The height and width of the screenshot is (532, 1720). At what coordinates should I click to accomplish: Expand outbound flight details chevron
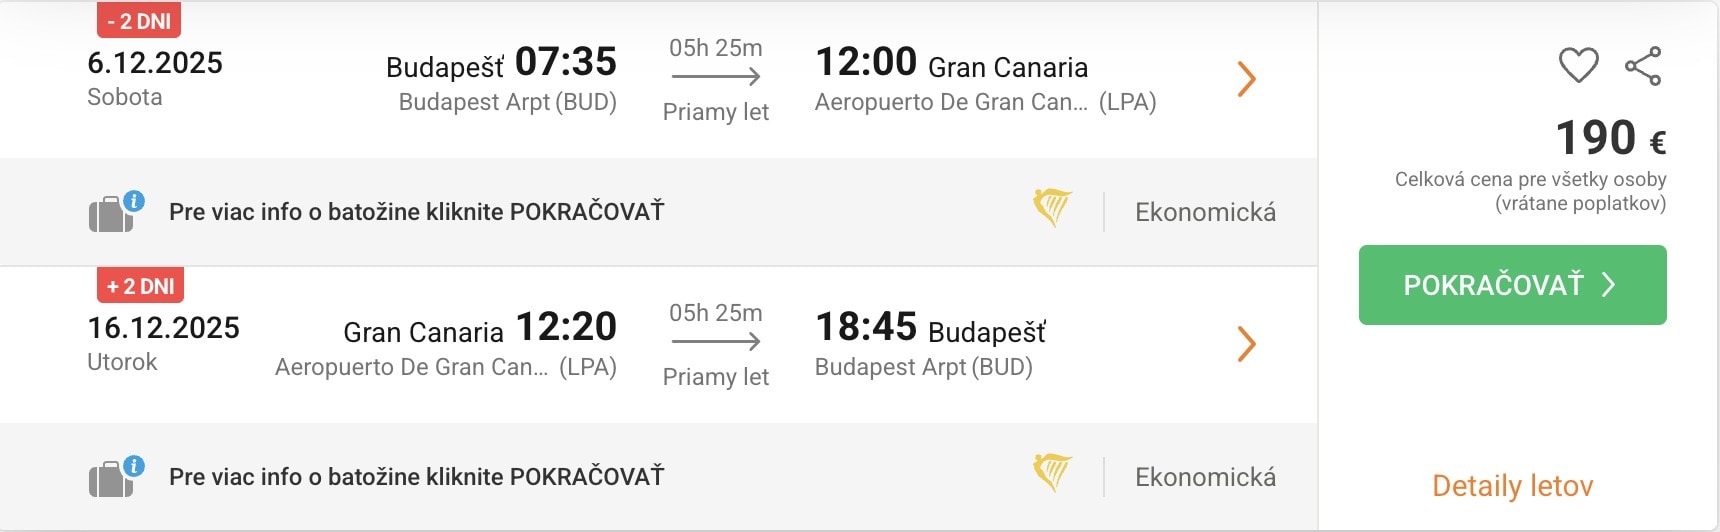click(x=1246, y=79)
